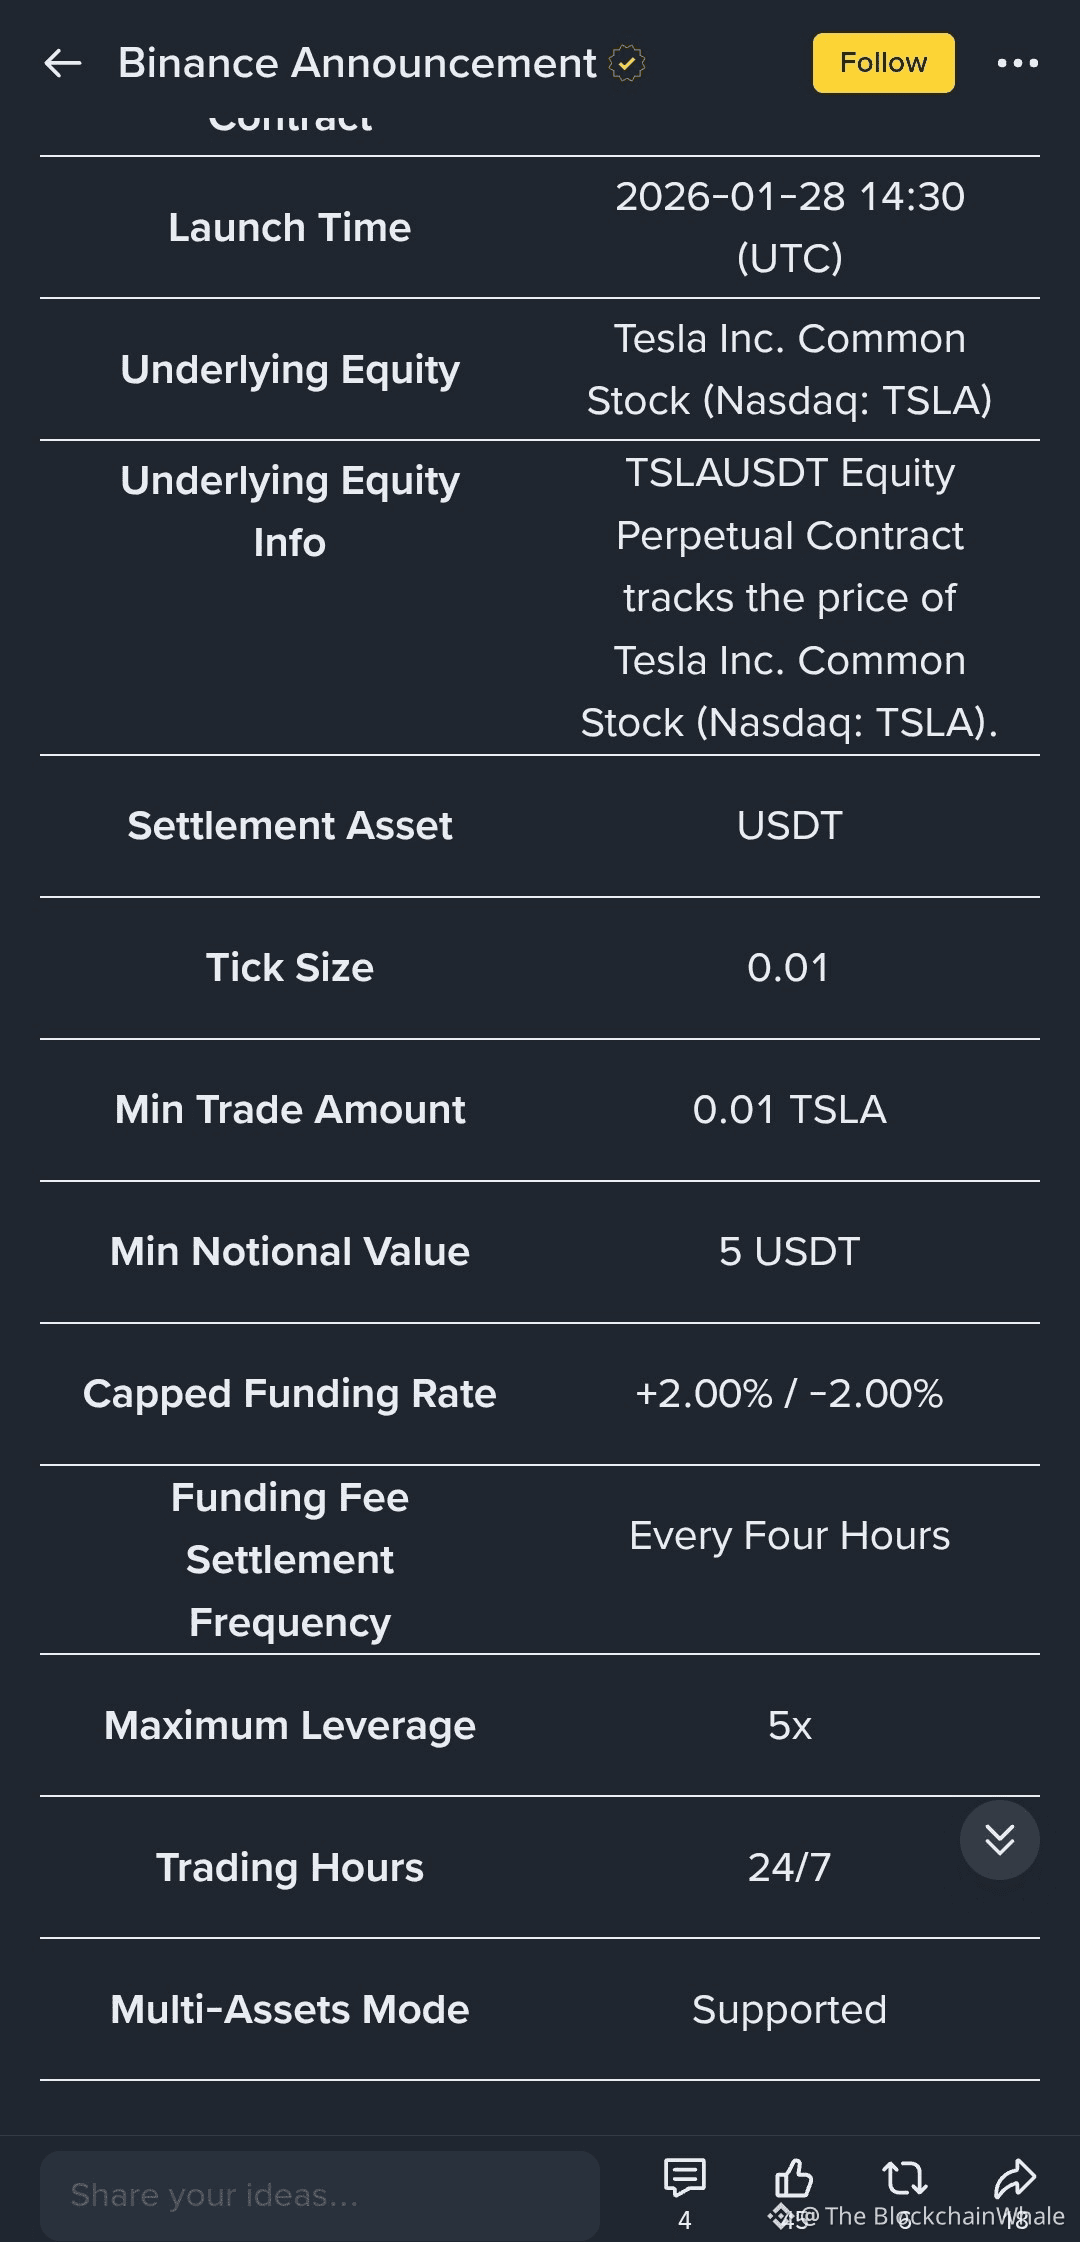The width and height of the screenshot is (1080, 2242).
Task: Tap the 5x Maximum Leverage value
Action: click(789, 1726)
